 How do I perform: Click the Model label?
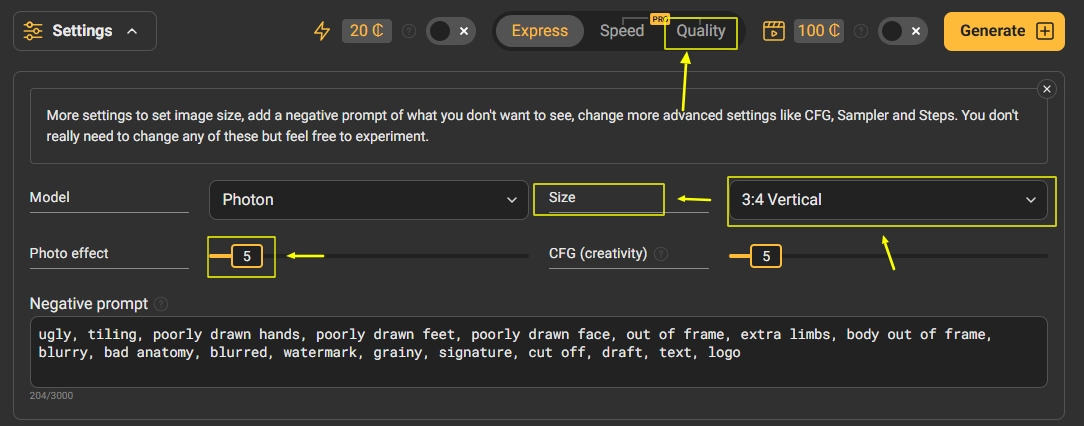click(x=50, y=198)
